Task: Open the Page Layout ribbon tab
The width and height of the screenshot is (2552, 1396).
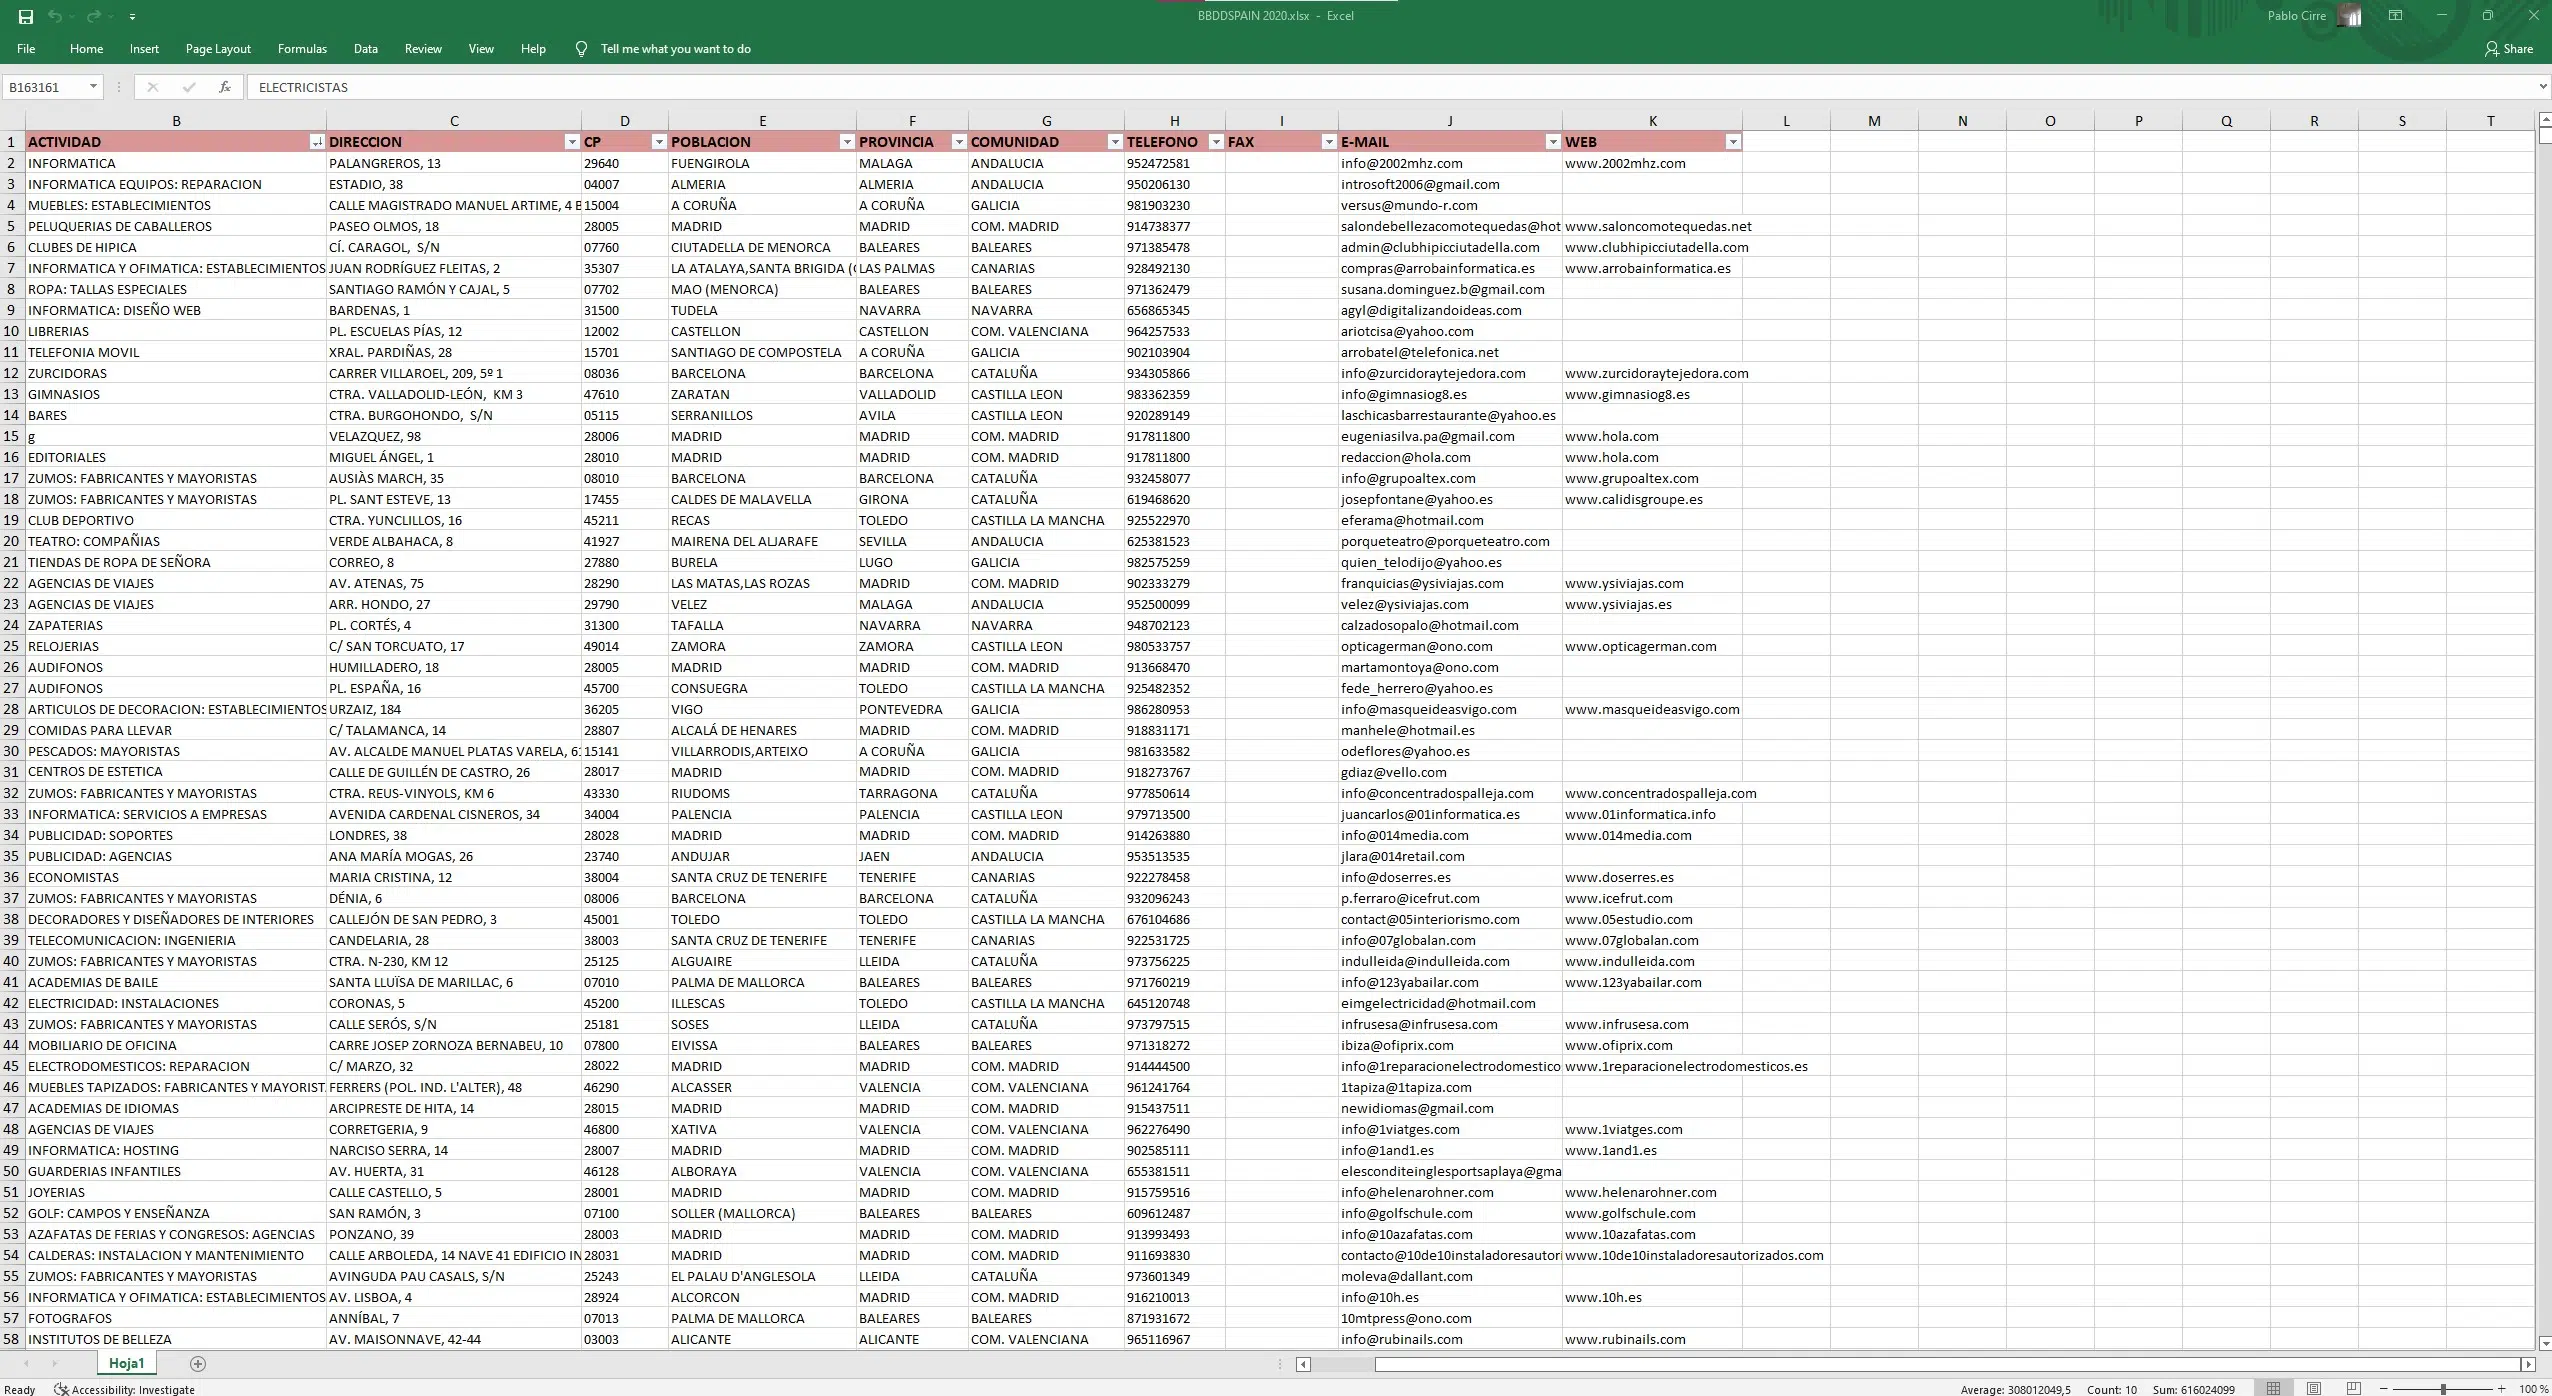Action: click(x=218, y=49)
